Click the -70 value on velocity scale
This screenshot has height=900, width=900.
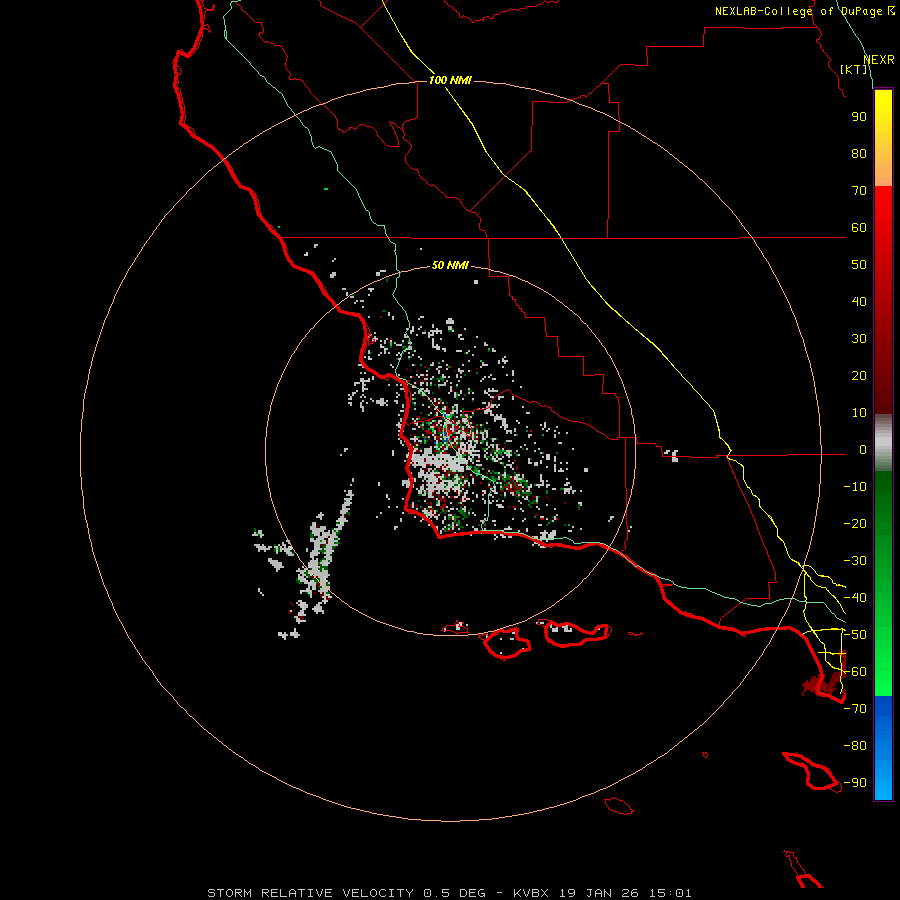tap(855, 709)
